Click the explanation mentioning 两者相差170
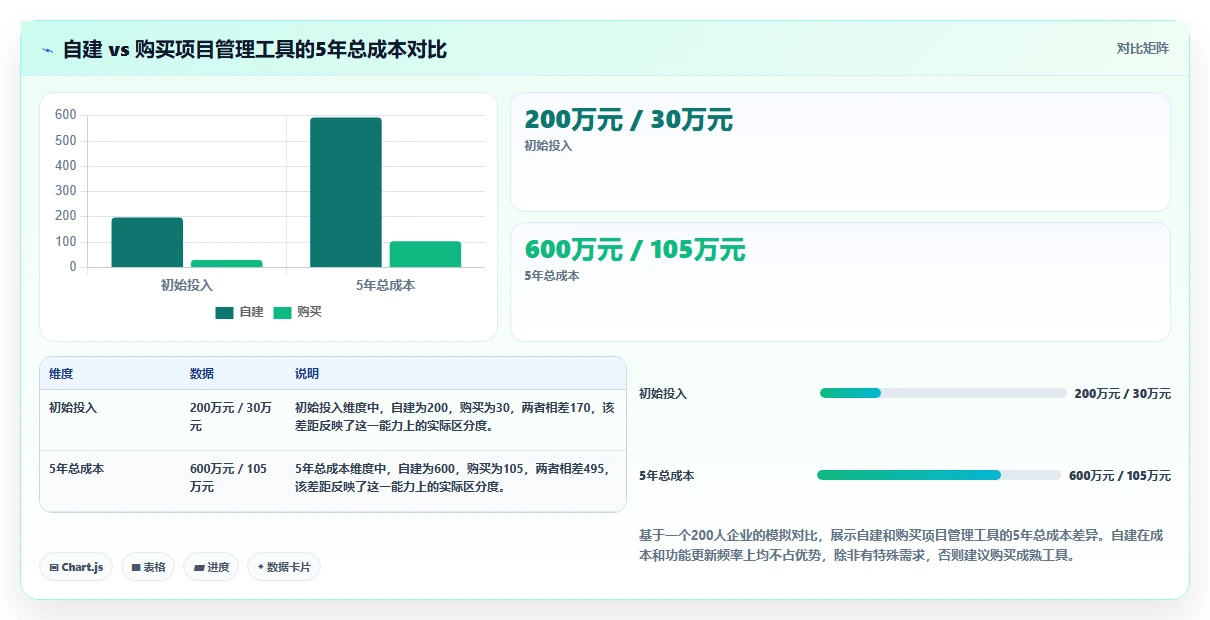The image size is (1210, 620). 455,417
